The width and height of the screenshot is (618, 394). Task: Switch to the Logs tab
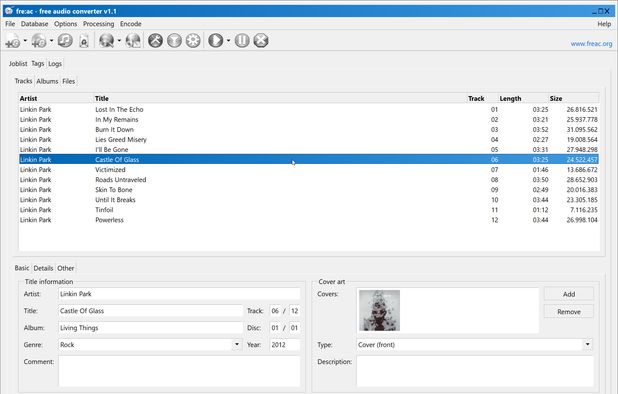(55, 63)
